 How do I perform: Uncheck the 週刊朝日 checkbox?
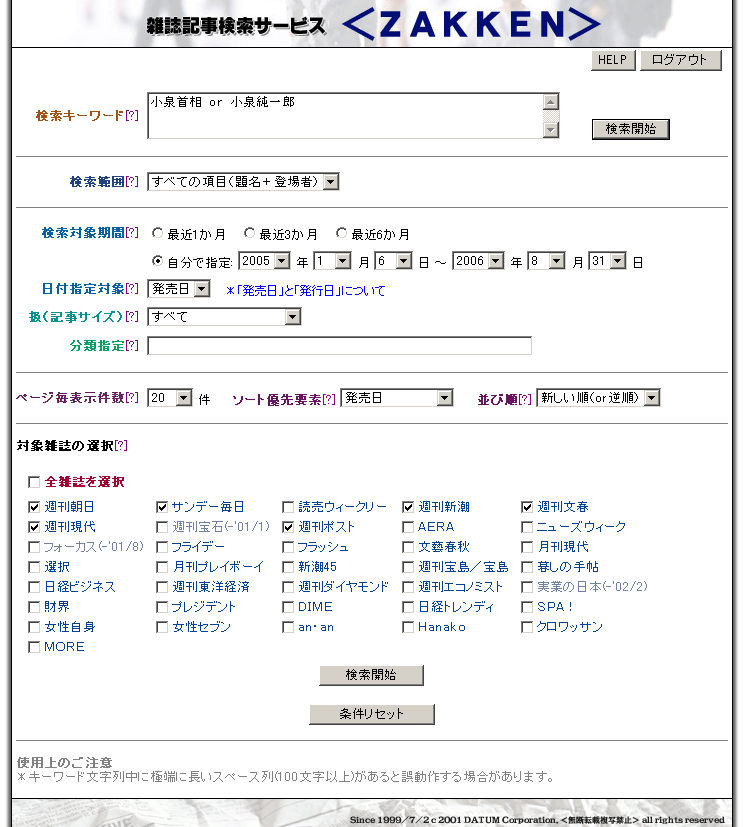[34, 507]
